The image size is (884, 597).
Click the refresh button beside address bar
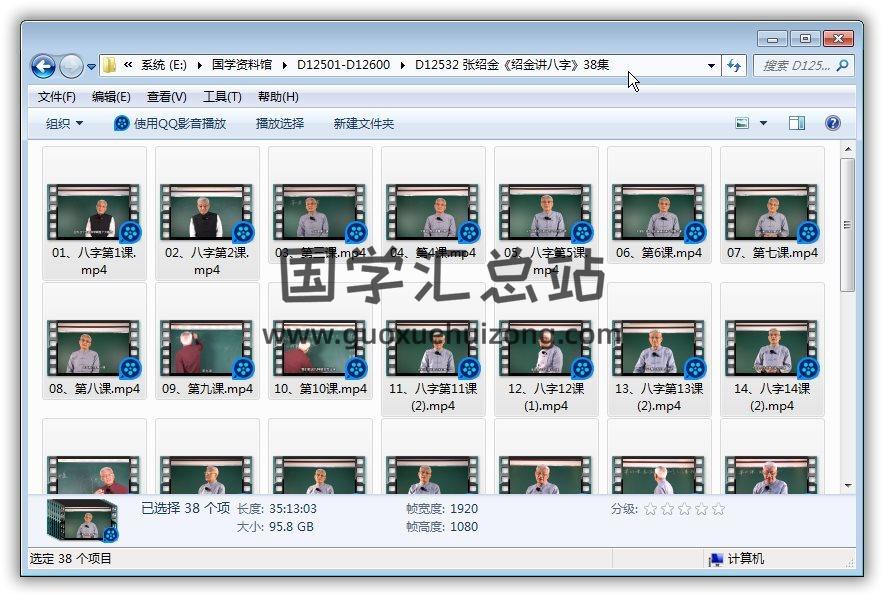click(x=735, y=66)
